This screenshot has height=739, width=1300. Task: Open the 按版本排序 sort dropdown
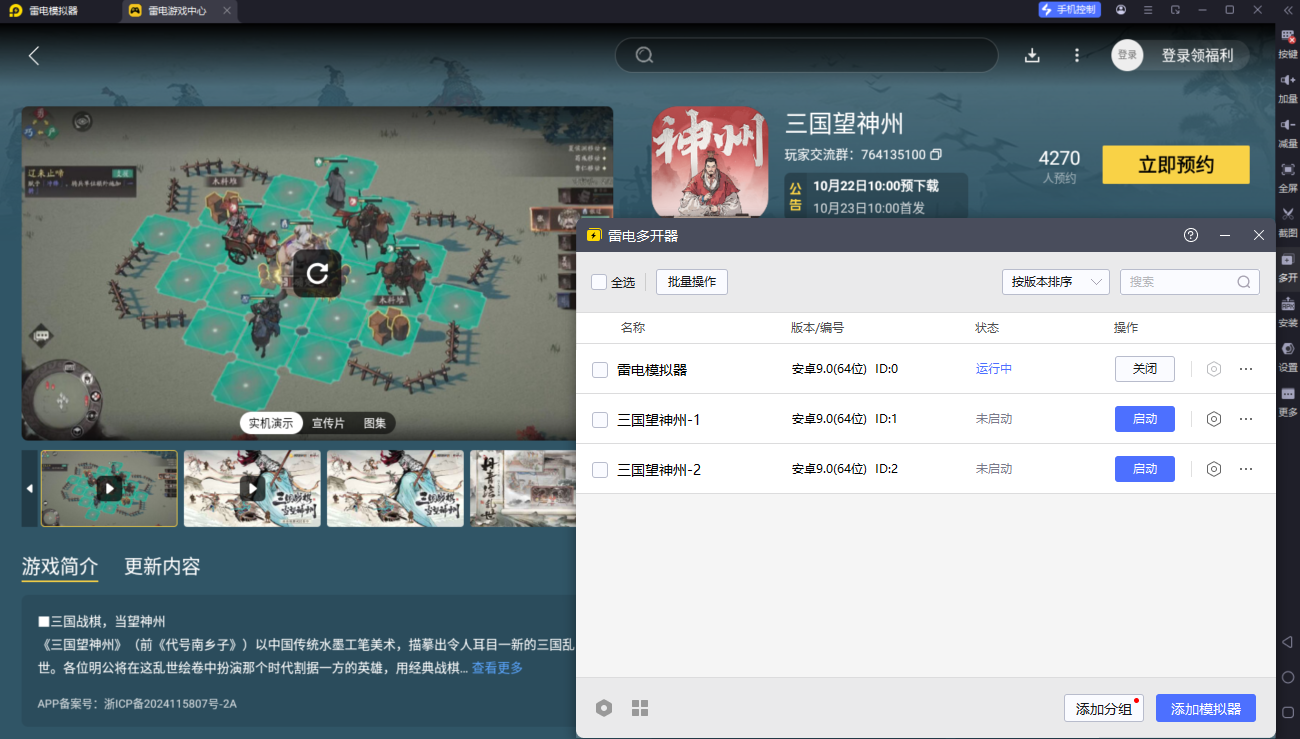[x=1055, y=282]
